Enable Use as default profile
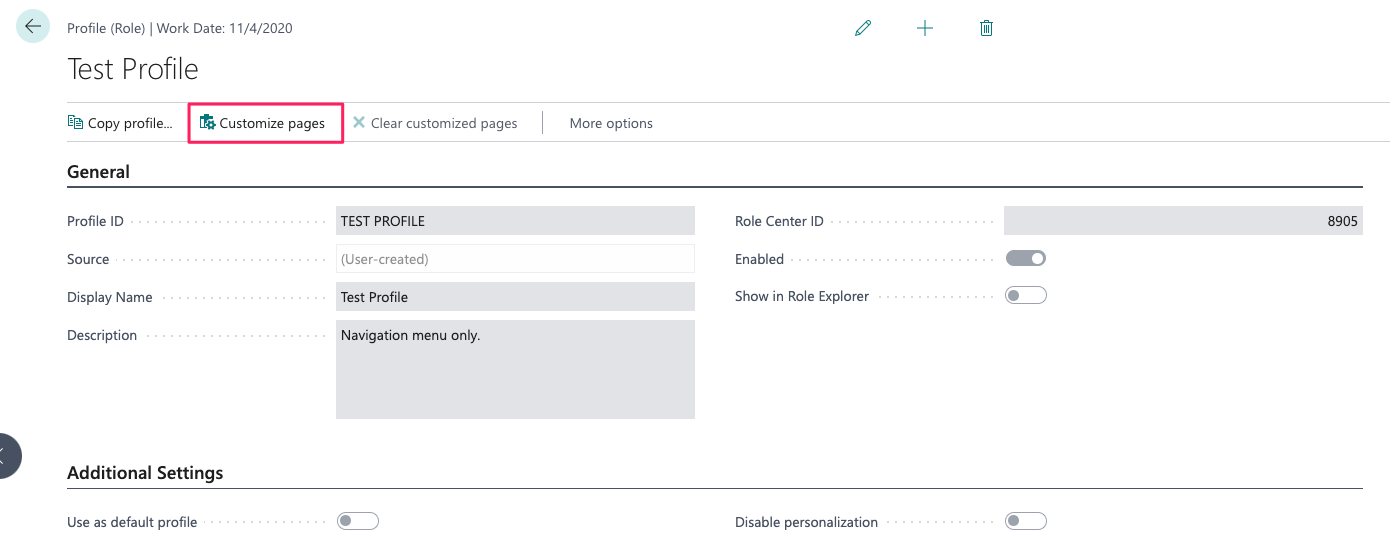The width and height of the screenshot is (1390, 537). [x=358, y=521]
